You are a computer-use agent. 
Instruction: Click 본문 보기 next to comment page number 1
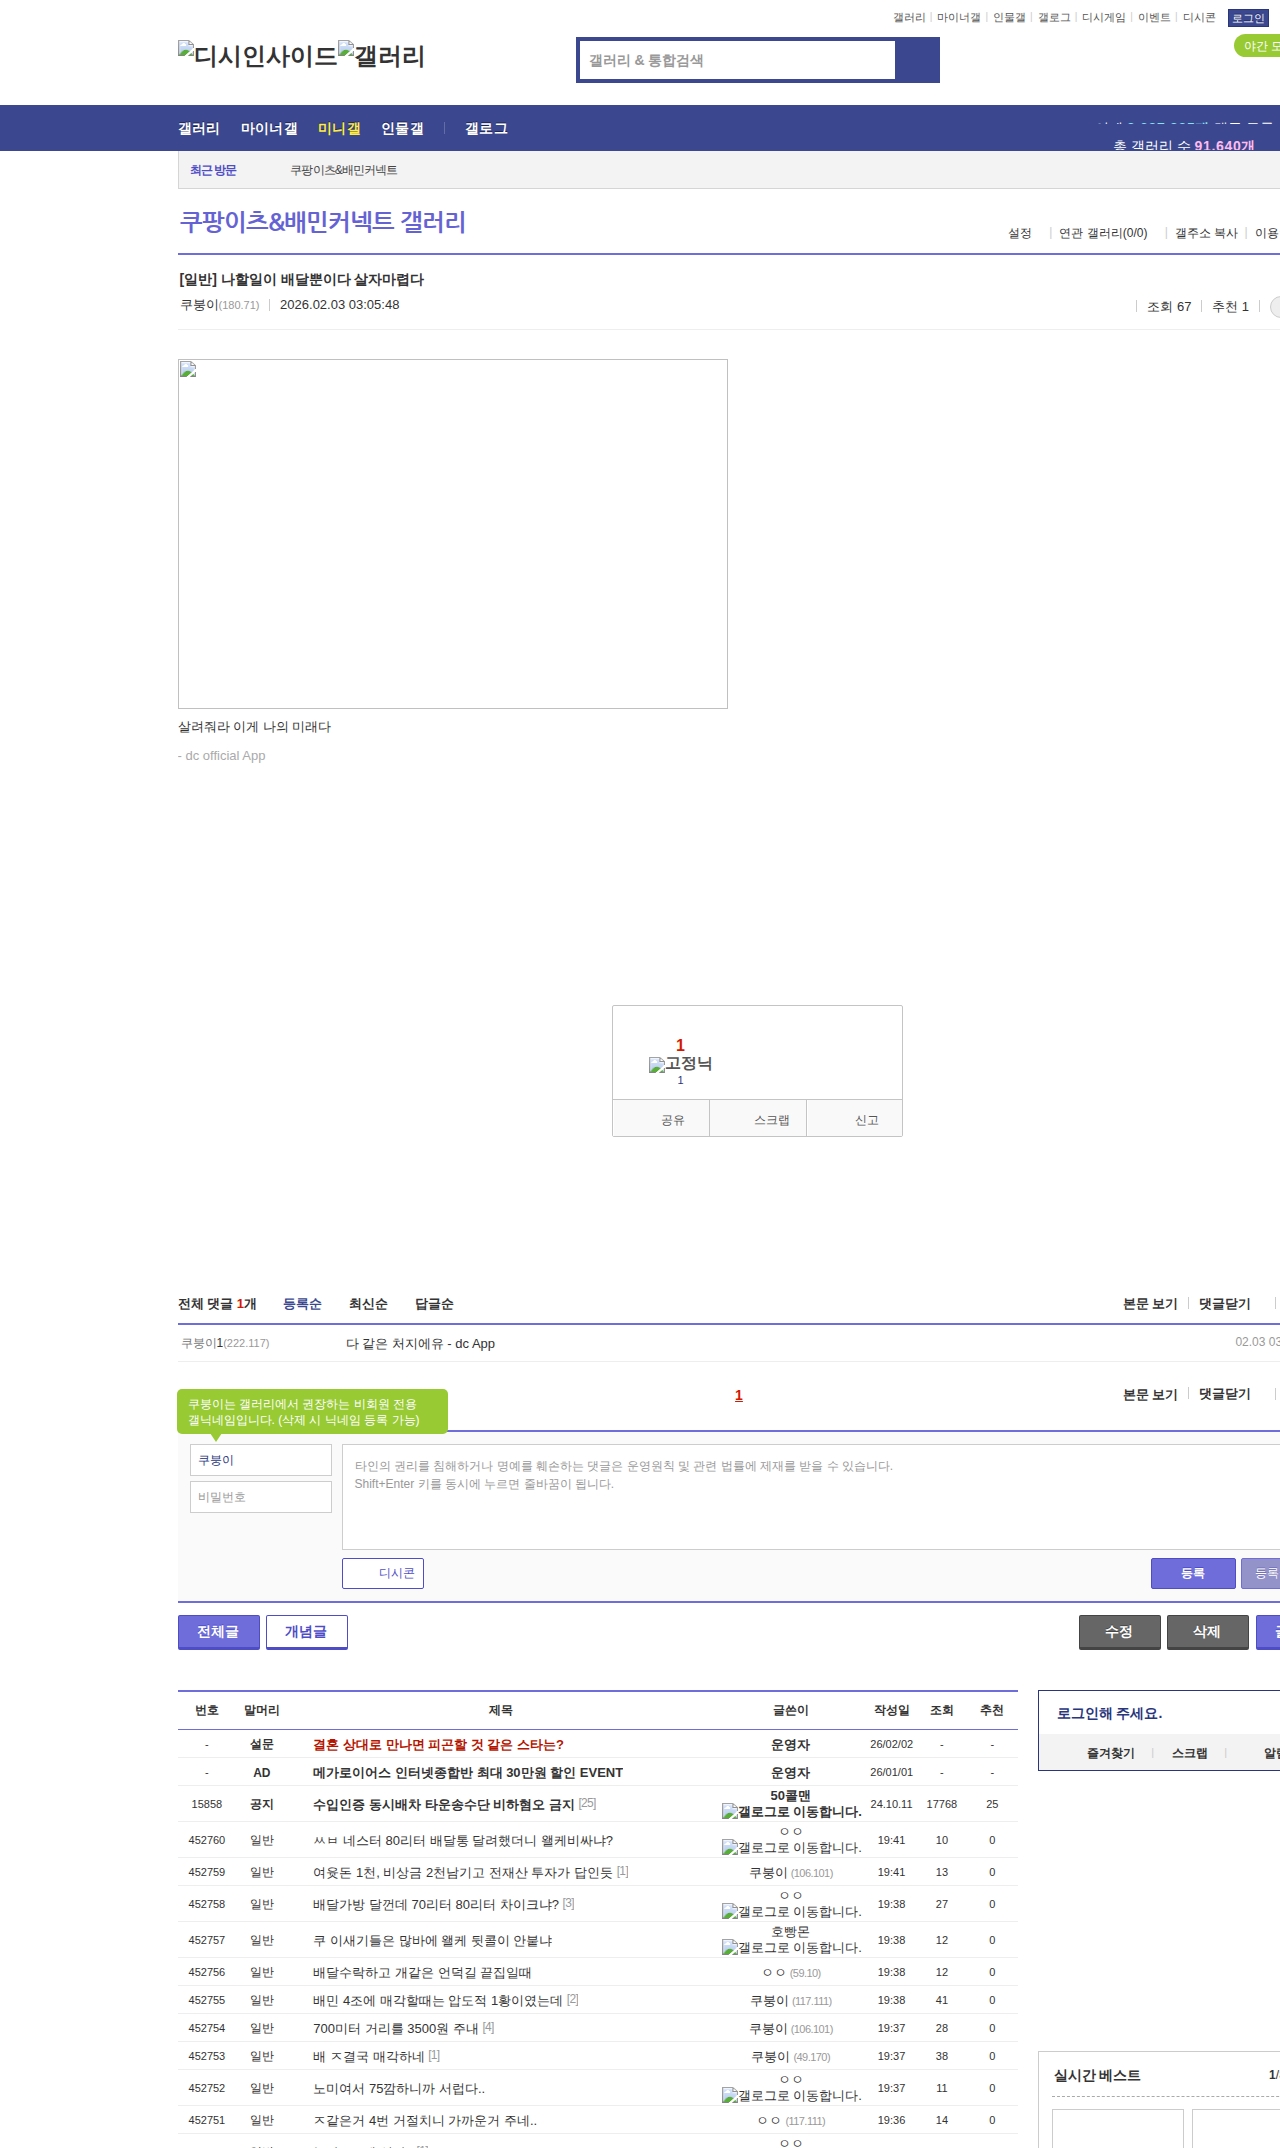(1150, 1394)
